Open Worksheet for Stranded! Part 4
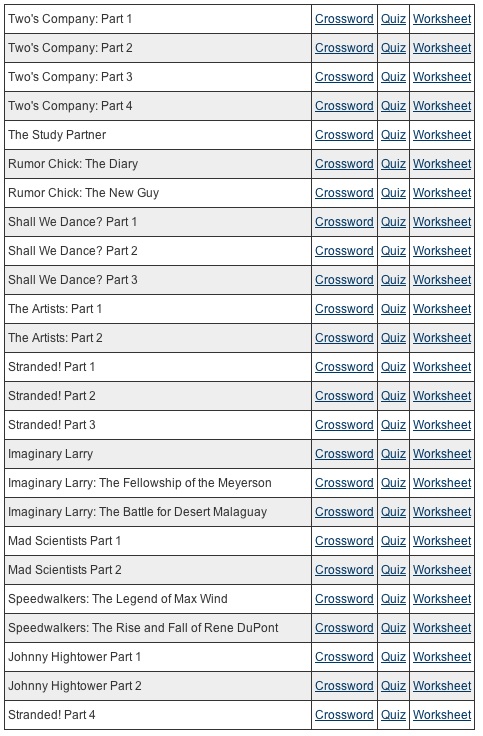The width and height of the screenshot is (483, 736). pyautogui.click(x=442, y=715)
